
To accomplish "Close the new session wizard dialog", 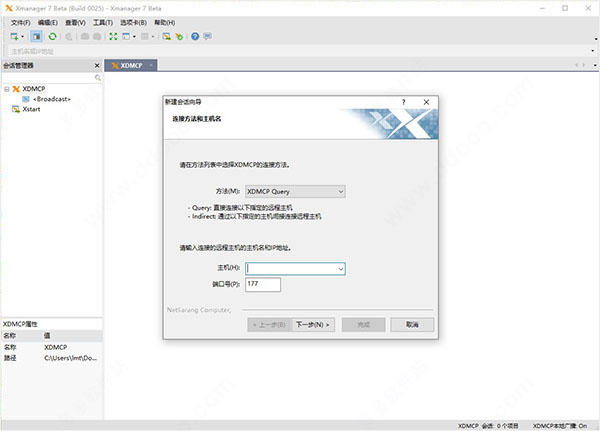I will tap(426, 102).
